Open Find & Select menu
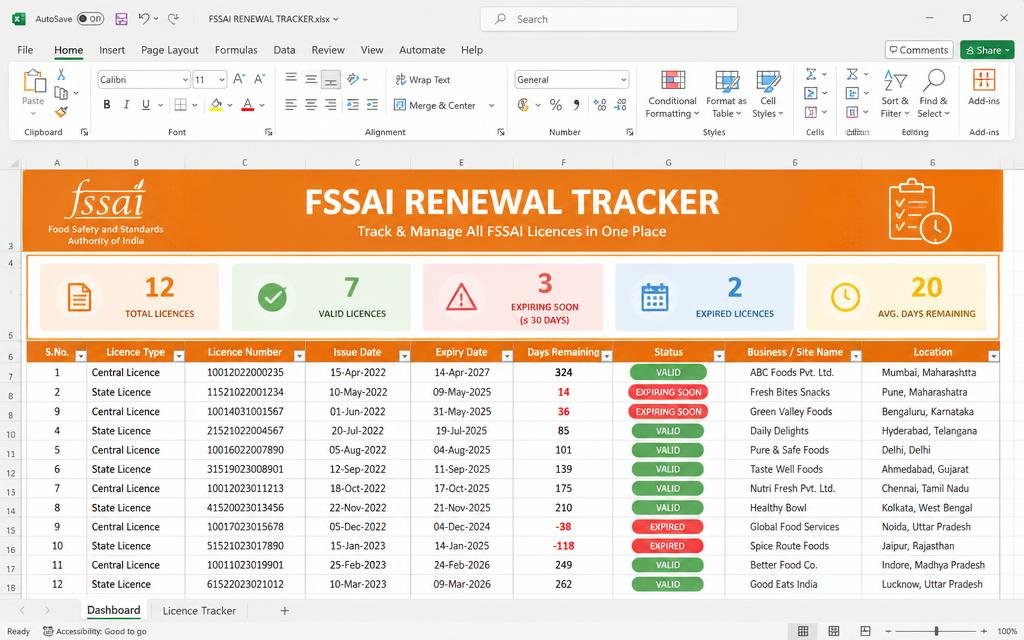 934,94
